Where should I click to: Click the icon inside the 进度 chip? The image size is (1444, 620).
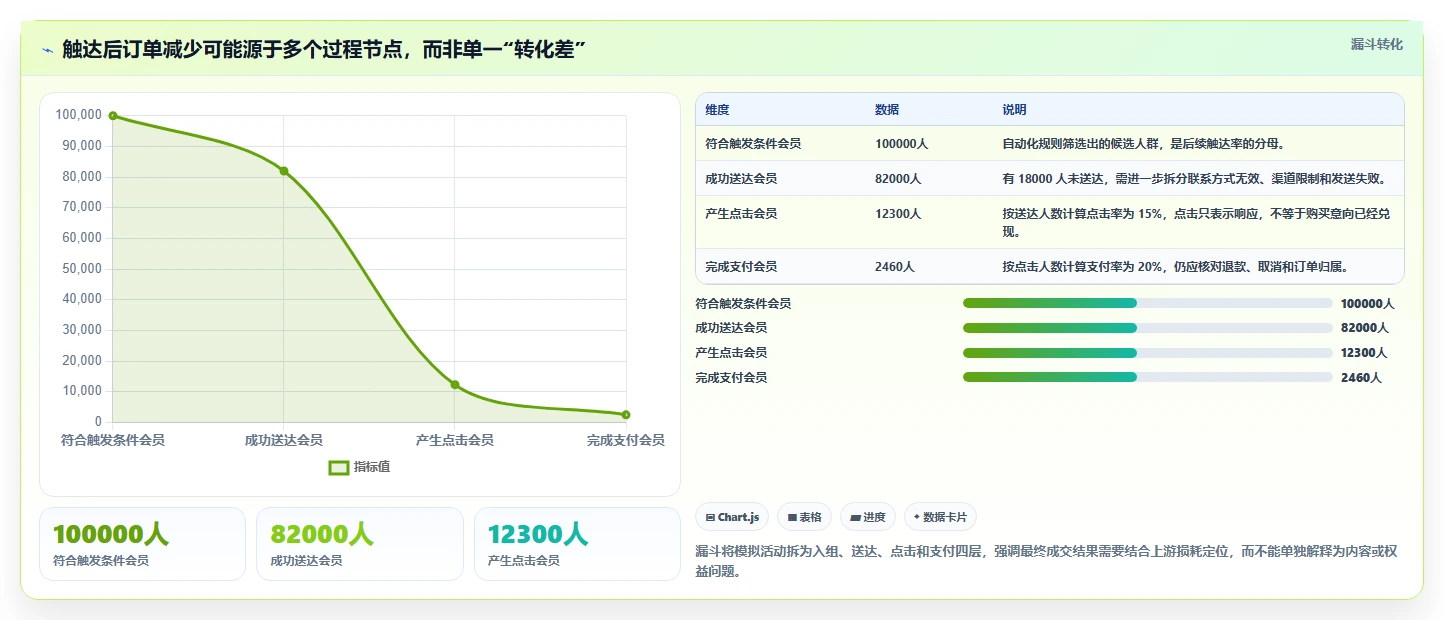[x=855, y=518]
